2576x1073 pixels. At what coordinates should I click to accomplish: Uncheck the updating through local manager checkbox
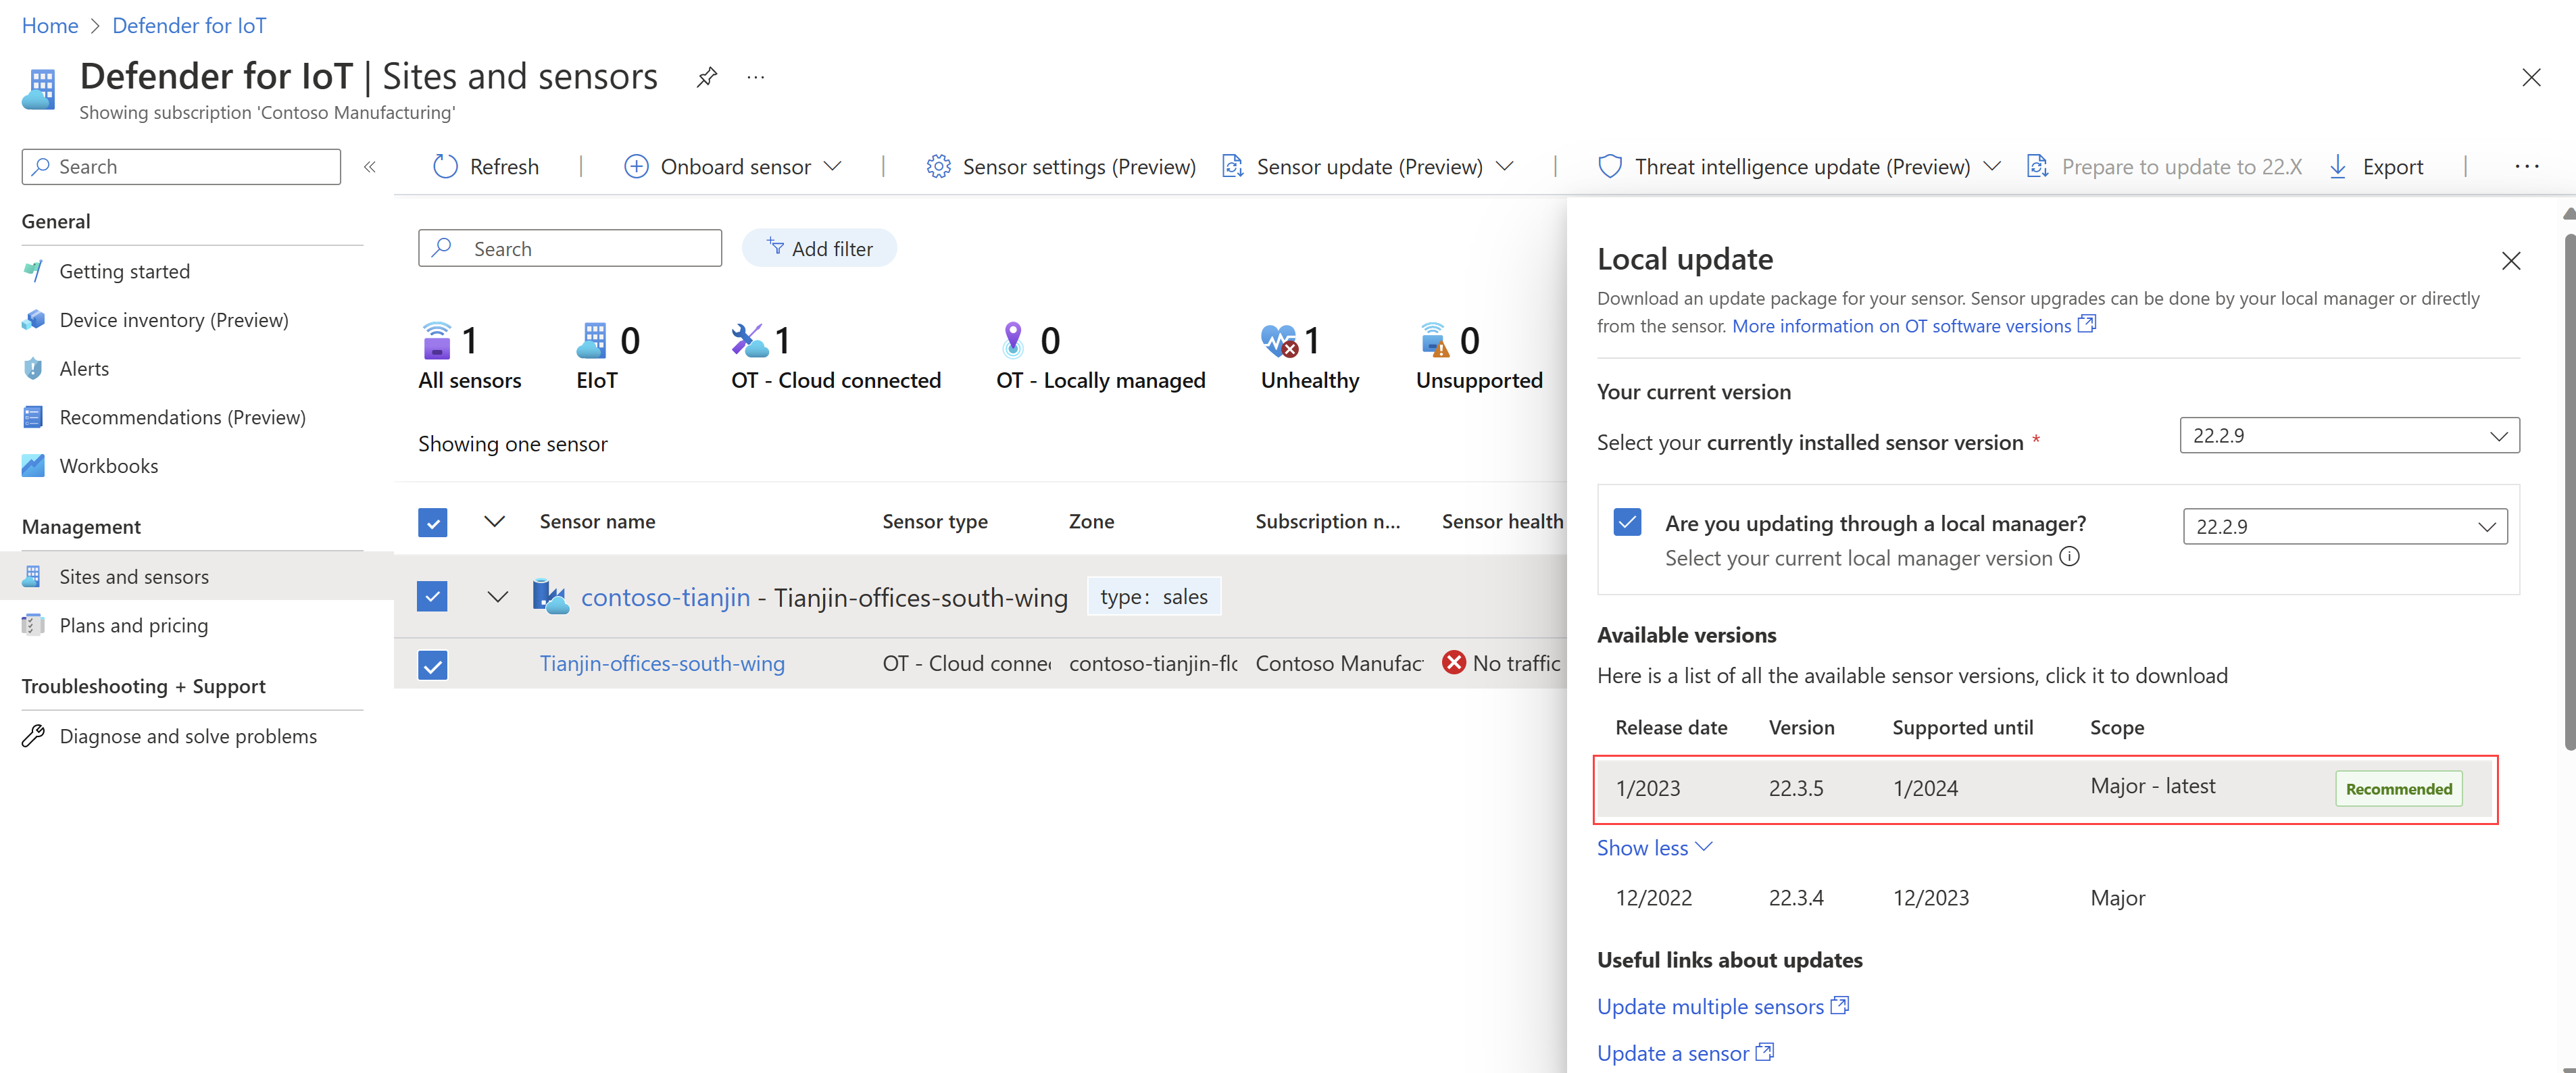click(x=1628, y=522)
